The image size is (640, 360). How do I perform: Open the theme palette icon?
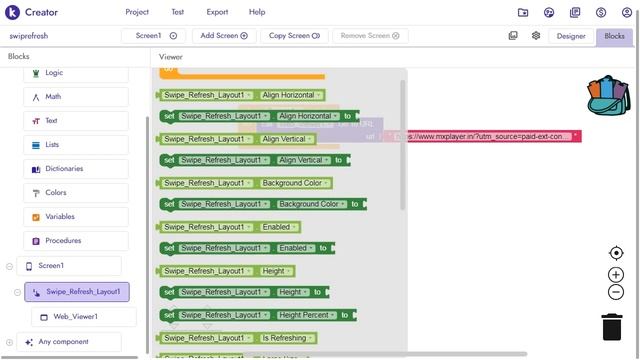549,13
